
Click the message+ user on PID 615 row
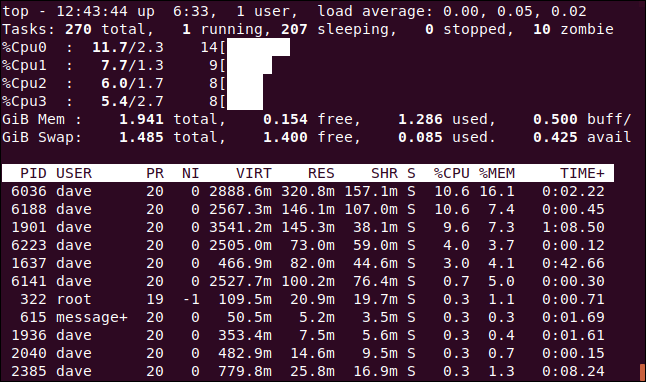coord(92,317)
